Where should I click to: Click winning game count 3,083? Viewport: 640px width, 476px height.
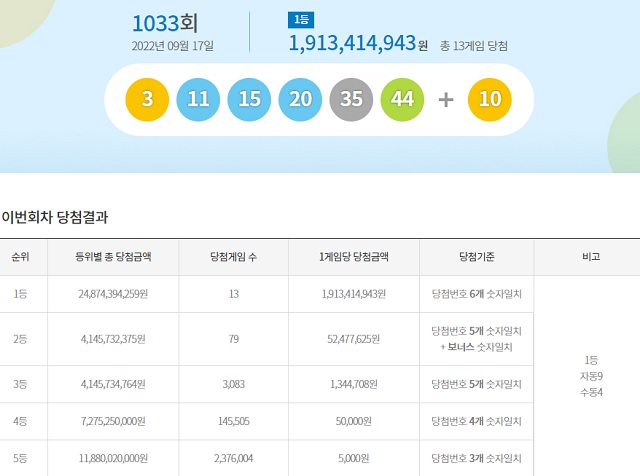pyautogui.click(x=233, y=384)
